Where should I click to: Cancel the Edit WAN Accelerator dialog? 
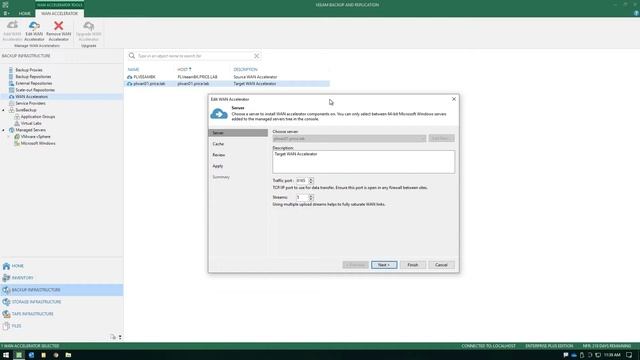point(441,265)
